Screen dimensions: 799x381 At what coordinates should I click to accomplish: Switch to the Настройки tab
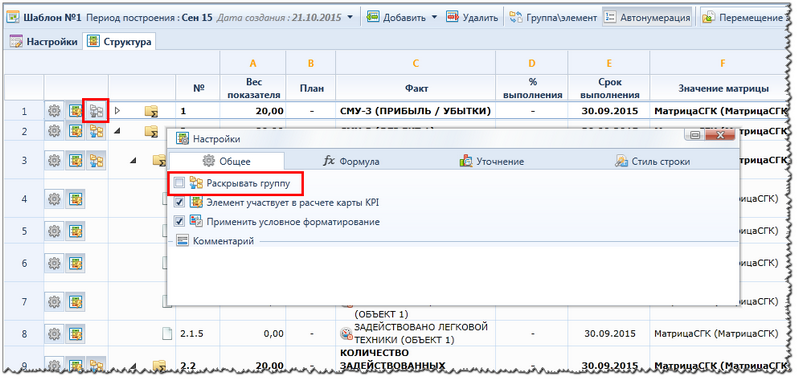coord(44,42)
